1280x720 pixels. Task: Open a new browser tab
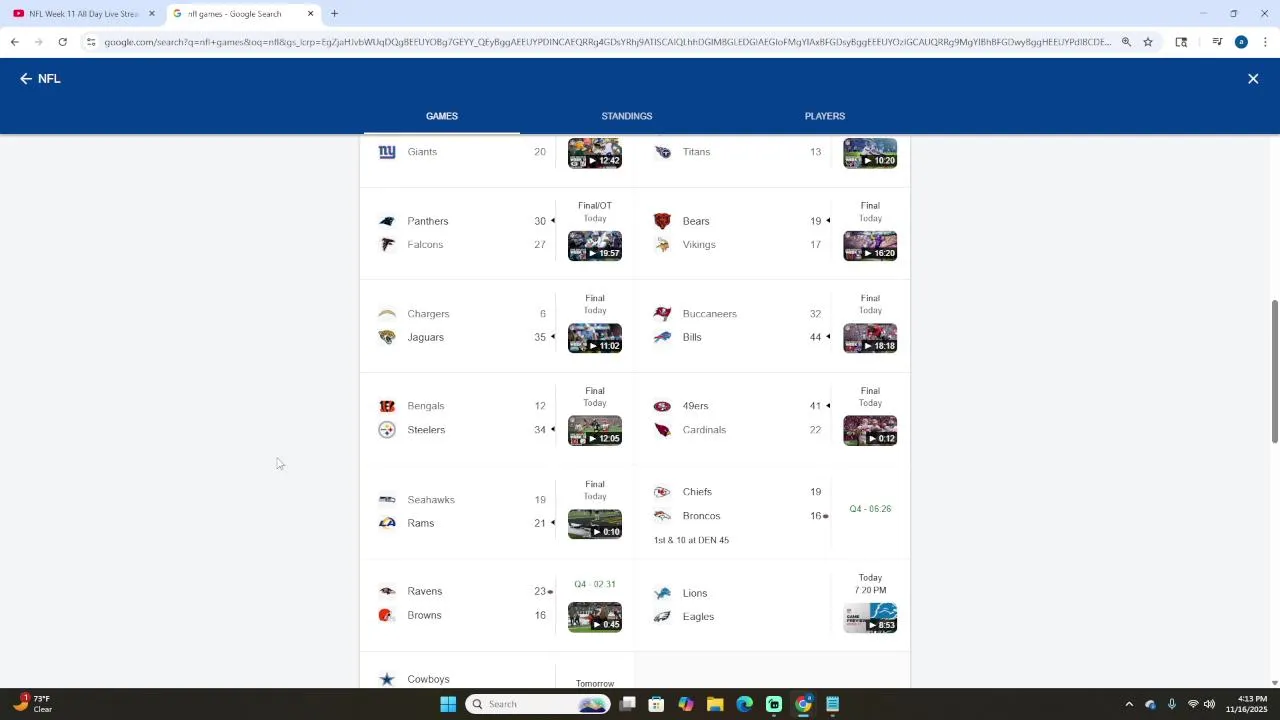[334, 14]
